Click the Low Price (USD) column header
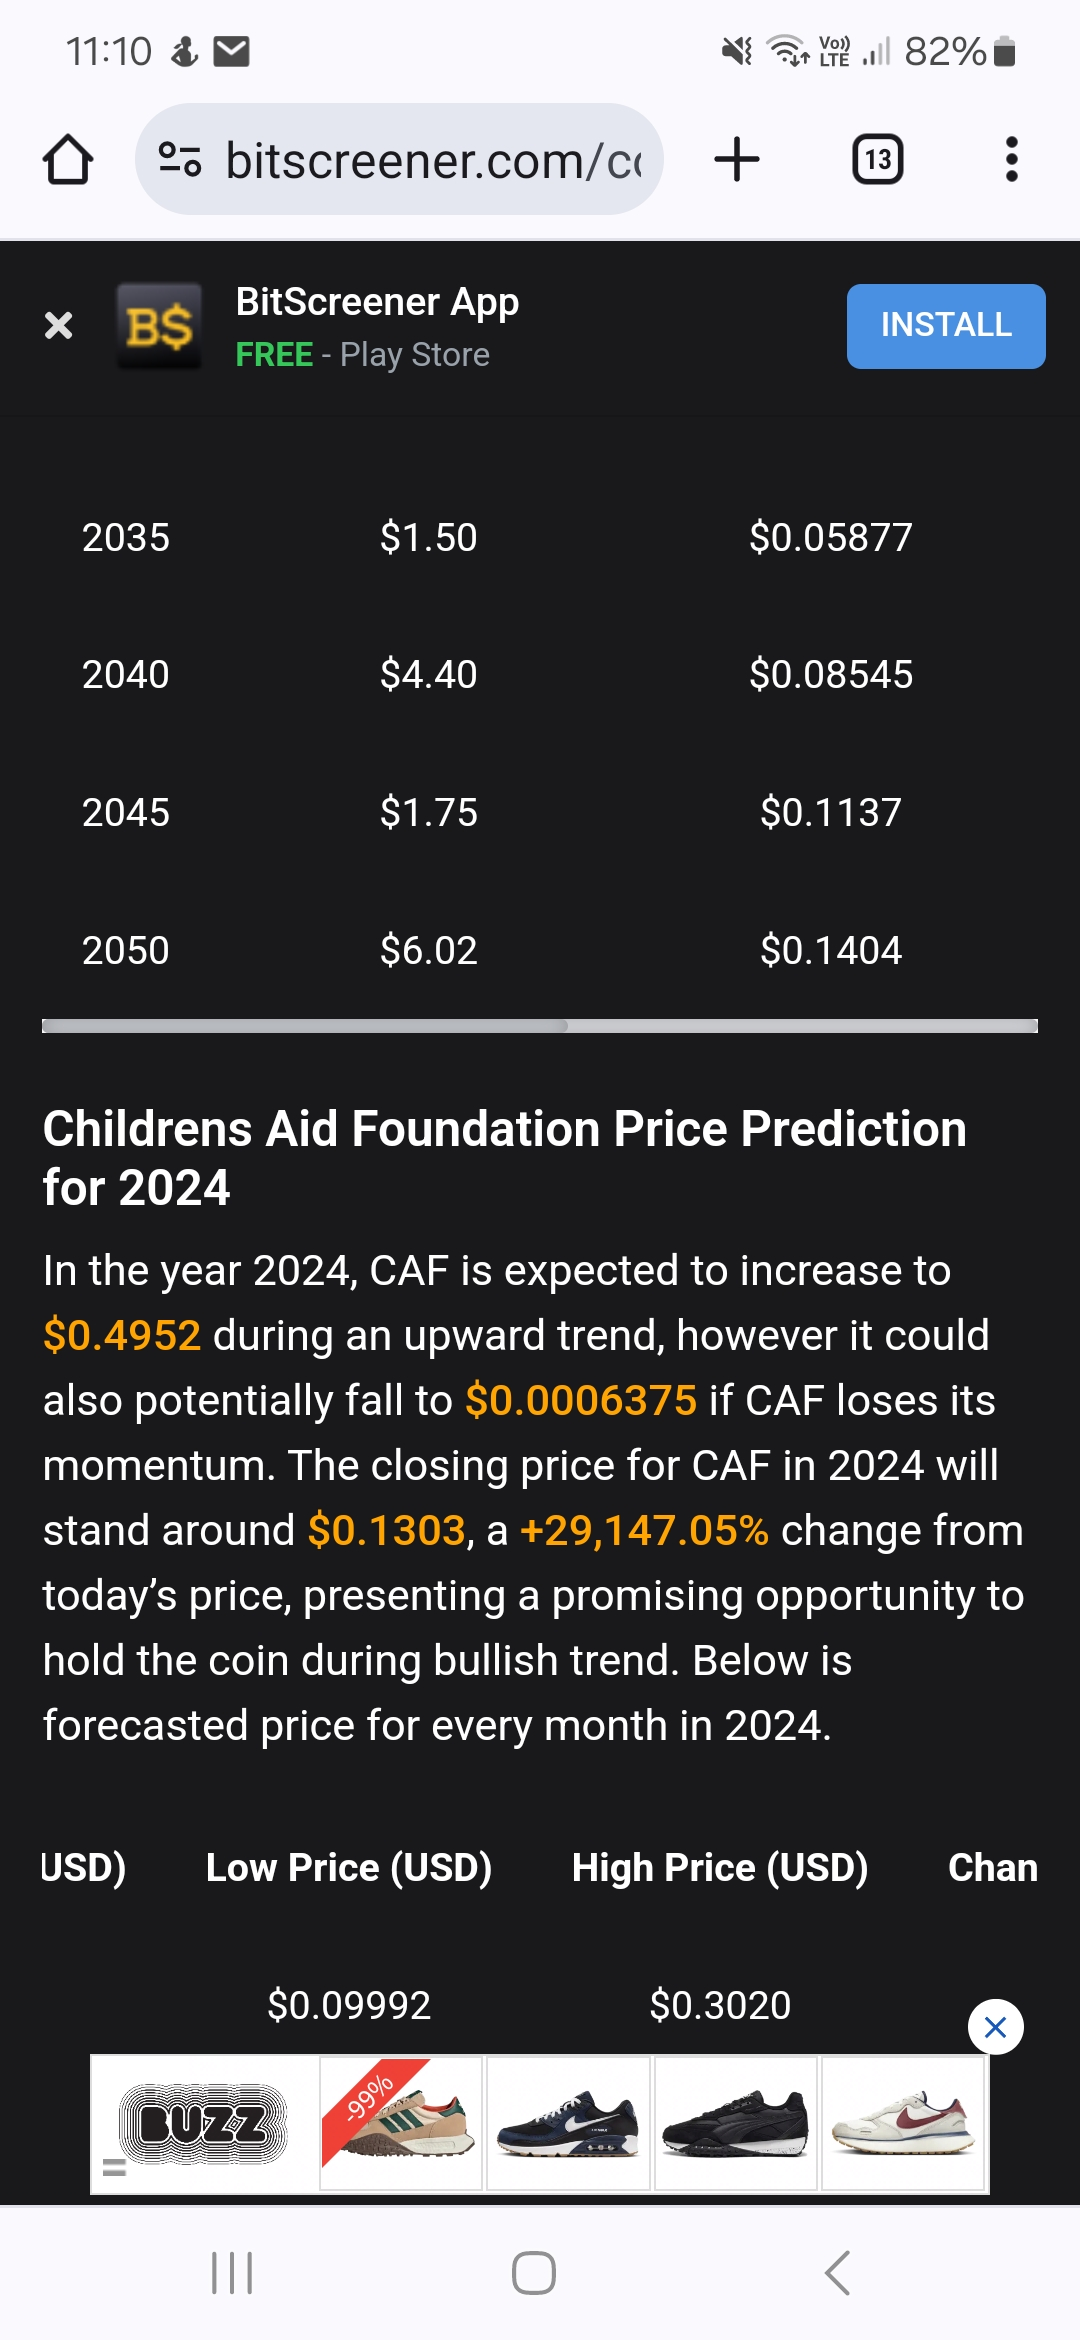The width and height of the screenshot is (1080, 2340). (349, 1868)
